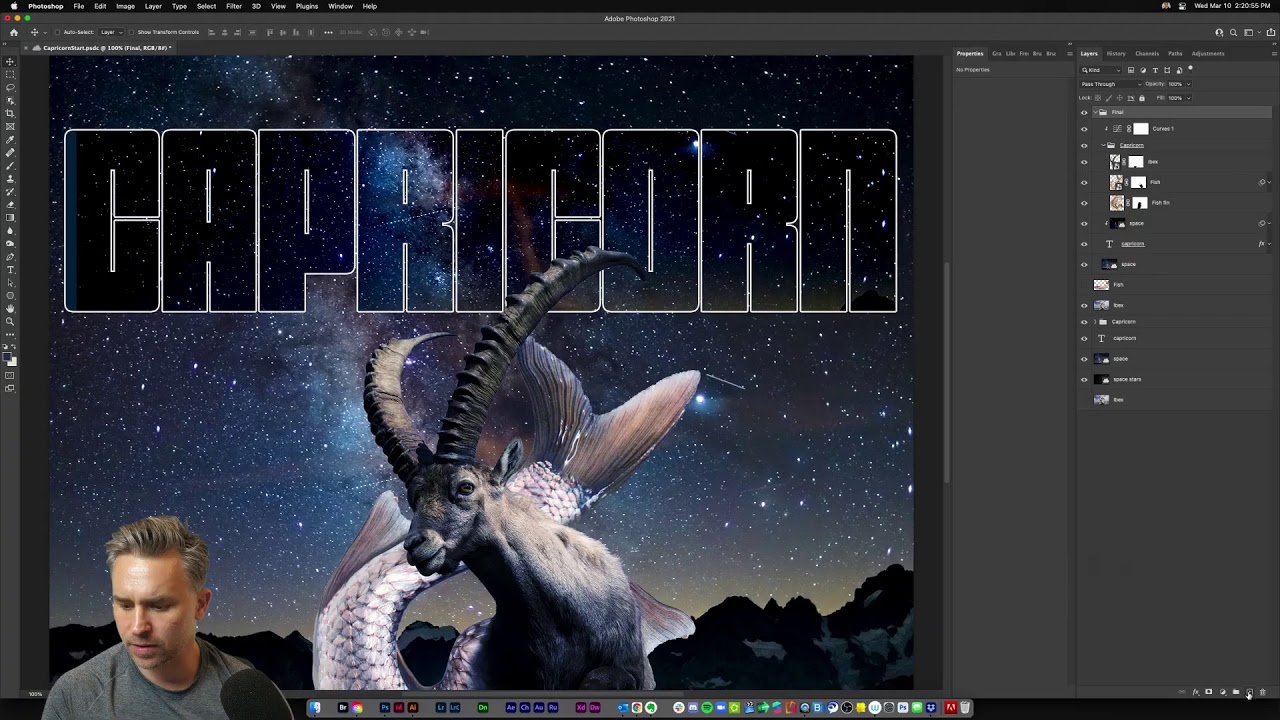Screen dimensions: 1280x720
Task: Click the create new group folder icon
Action: click(x=1236, y=692)
